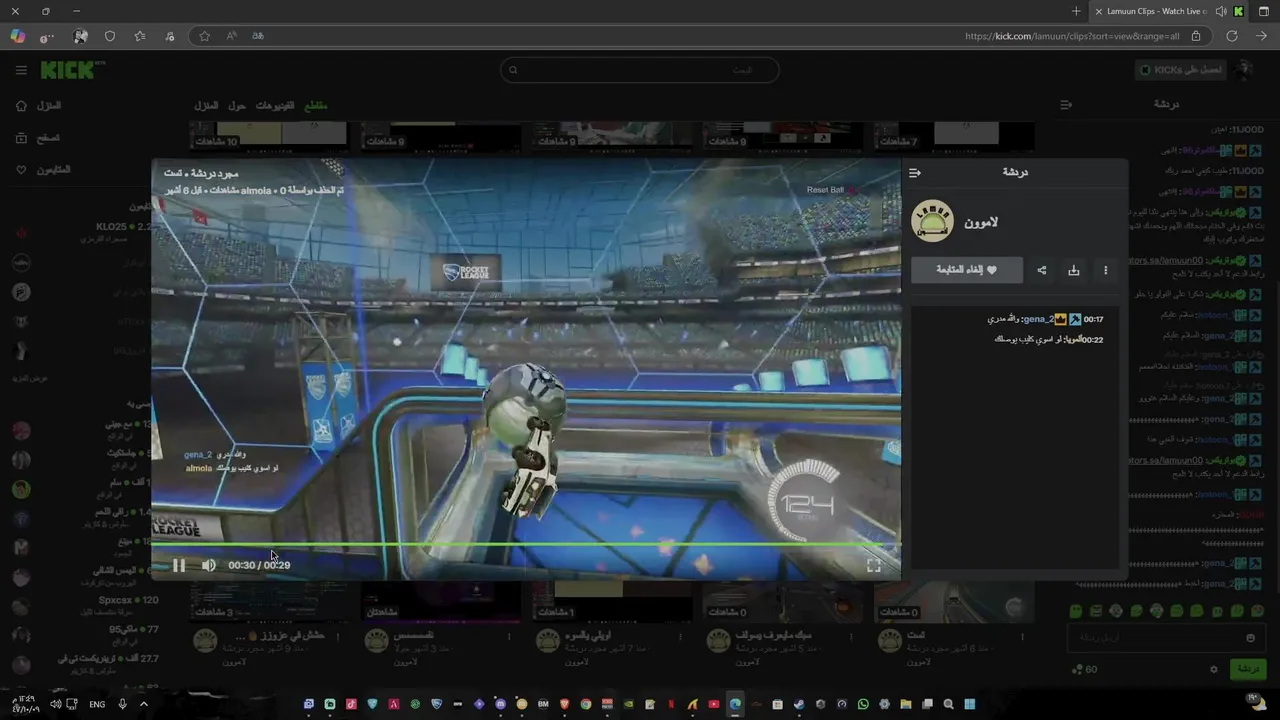Viewport: 1280px width, 720px height.
Task: Open the emoji picker in chat input
Action: tap(1250, 638)
